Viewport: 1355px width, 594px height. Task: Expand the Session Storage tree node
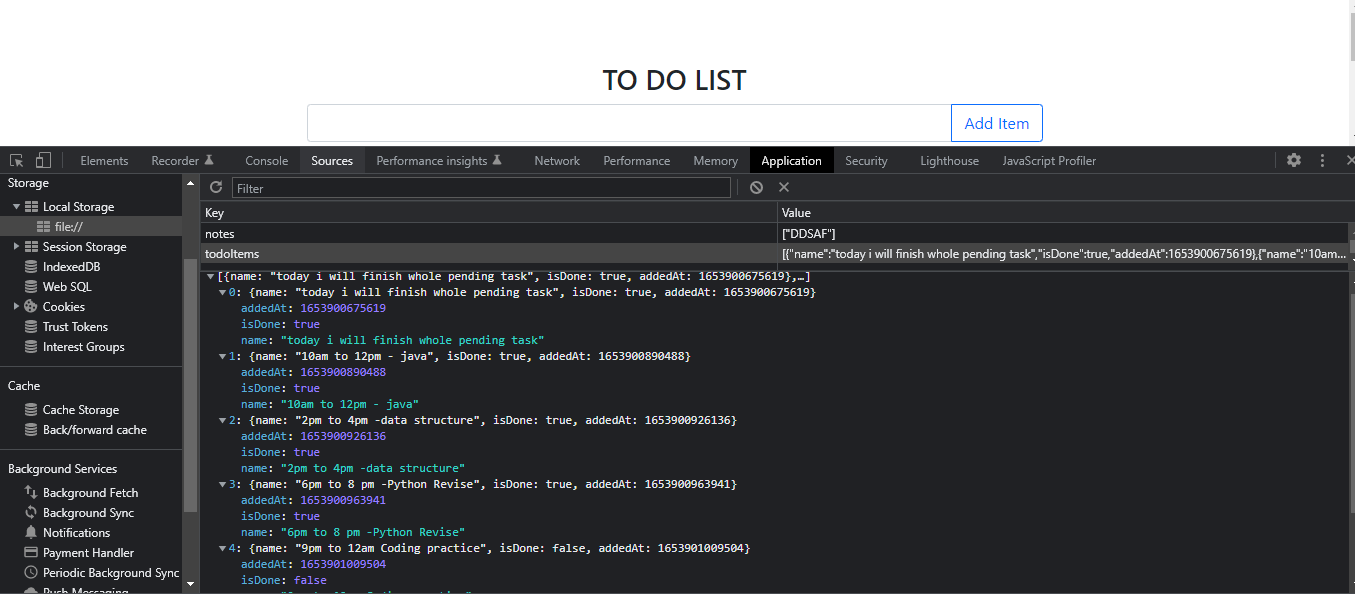coord(17,247)
